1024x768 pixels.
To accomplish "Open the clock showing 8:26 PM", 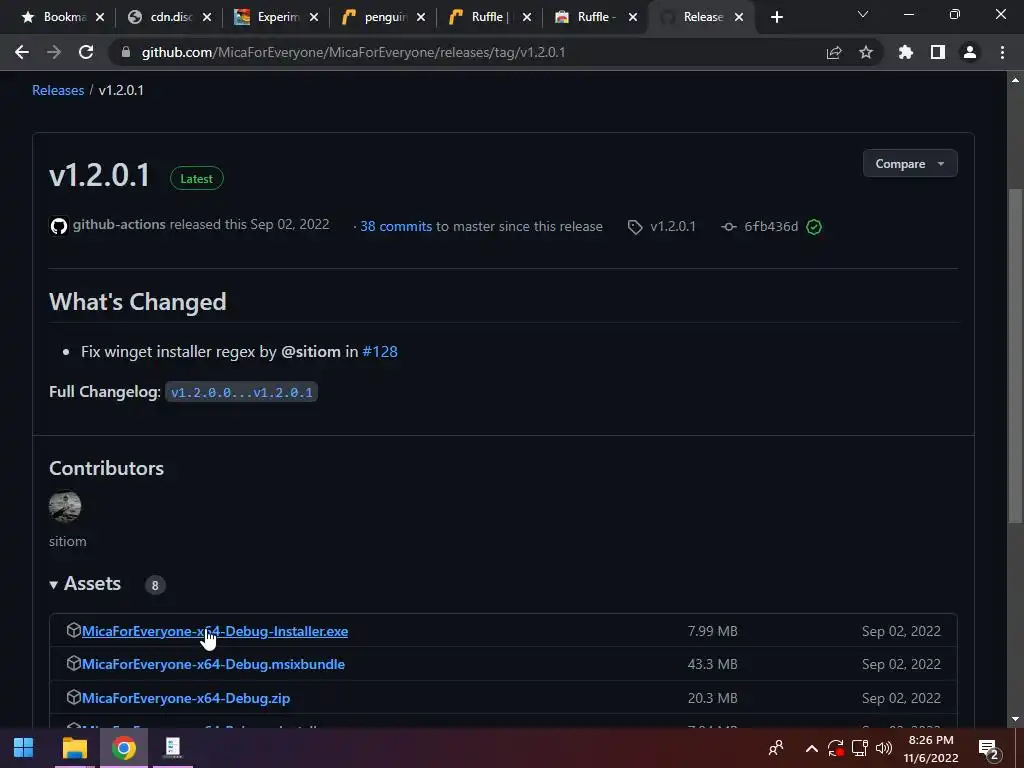I will pos(931,748).
